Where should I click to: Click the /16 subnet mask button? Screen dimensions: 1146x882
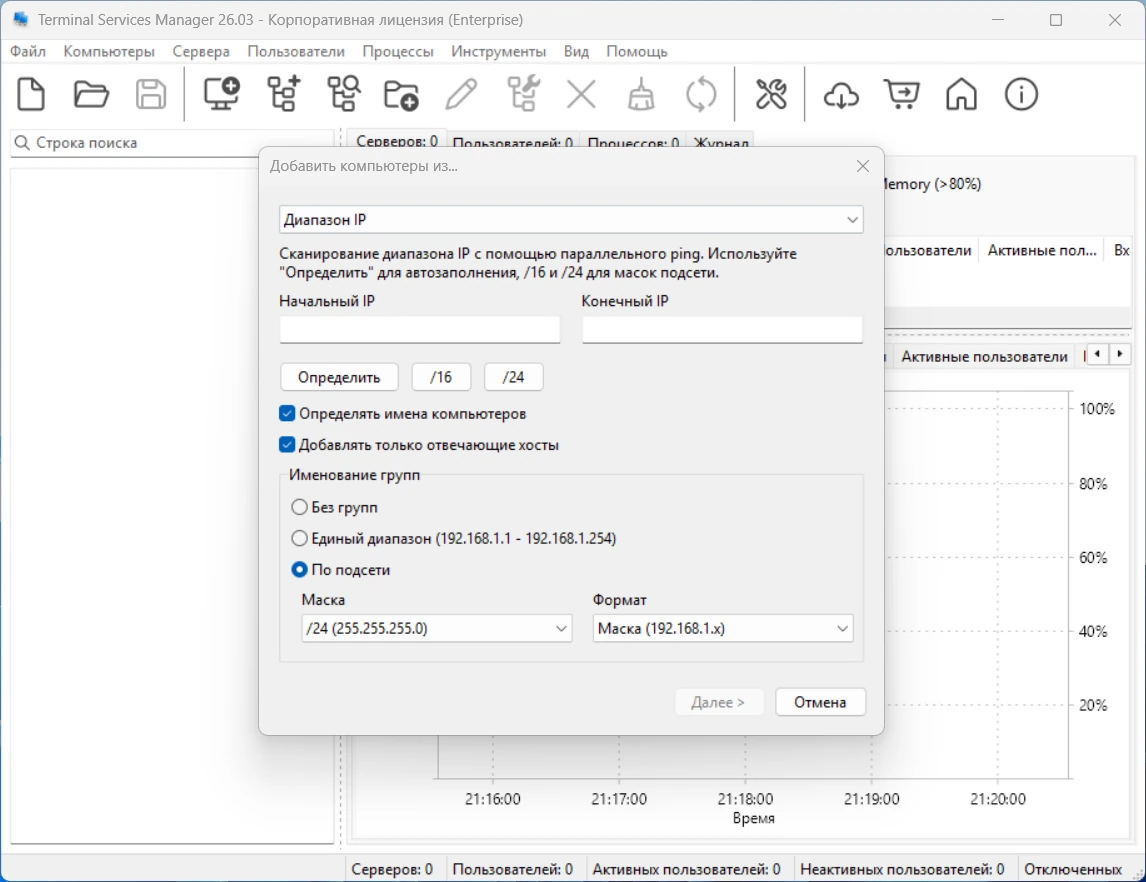click(x=441, y=377)
